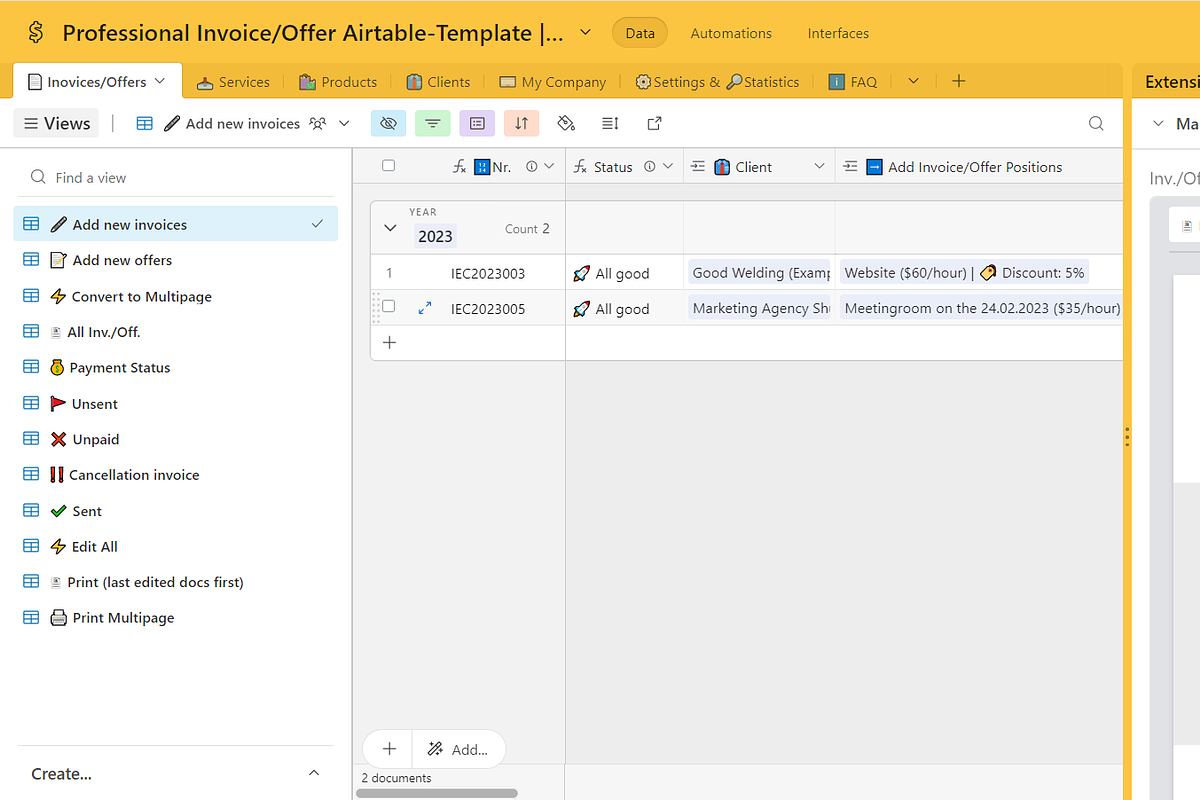Open the All Inv./Off. view
Image resolution: width=1200 pixels, height=800 pixels.
pos(175,332)
